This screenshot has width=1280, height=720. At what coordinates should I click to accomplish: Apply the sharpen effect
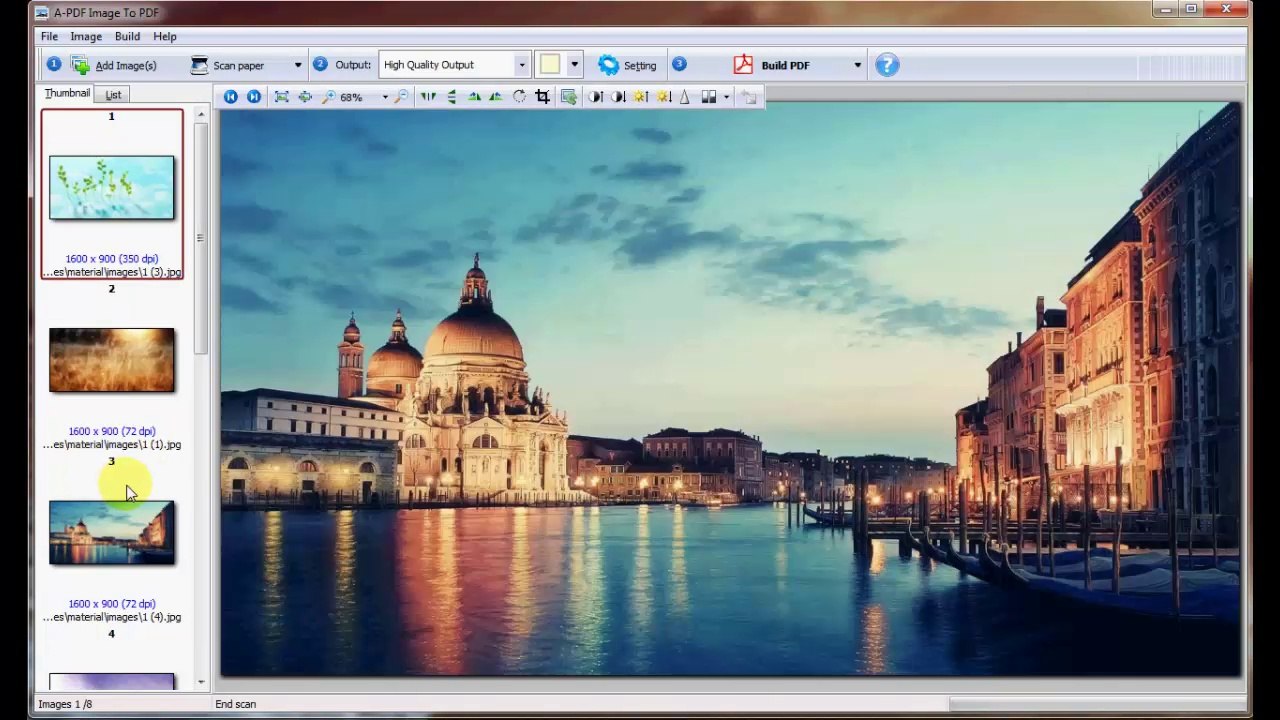[x=684, y=97]
